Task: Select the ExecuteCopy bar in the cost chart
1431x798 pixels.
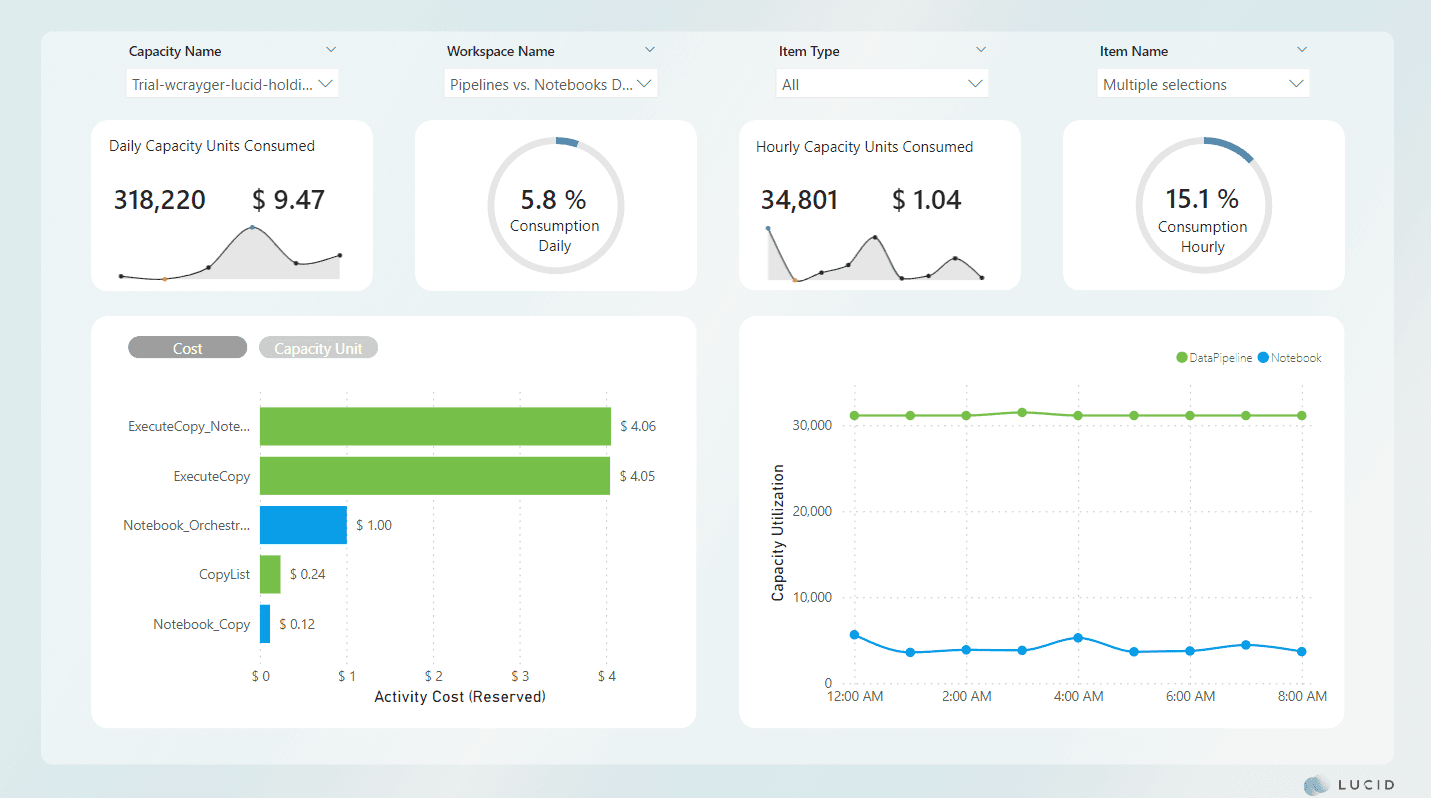Action: point(435,475)
